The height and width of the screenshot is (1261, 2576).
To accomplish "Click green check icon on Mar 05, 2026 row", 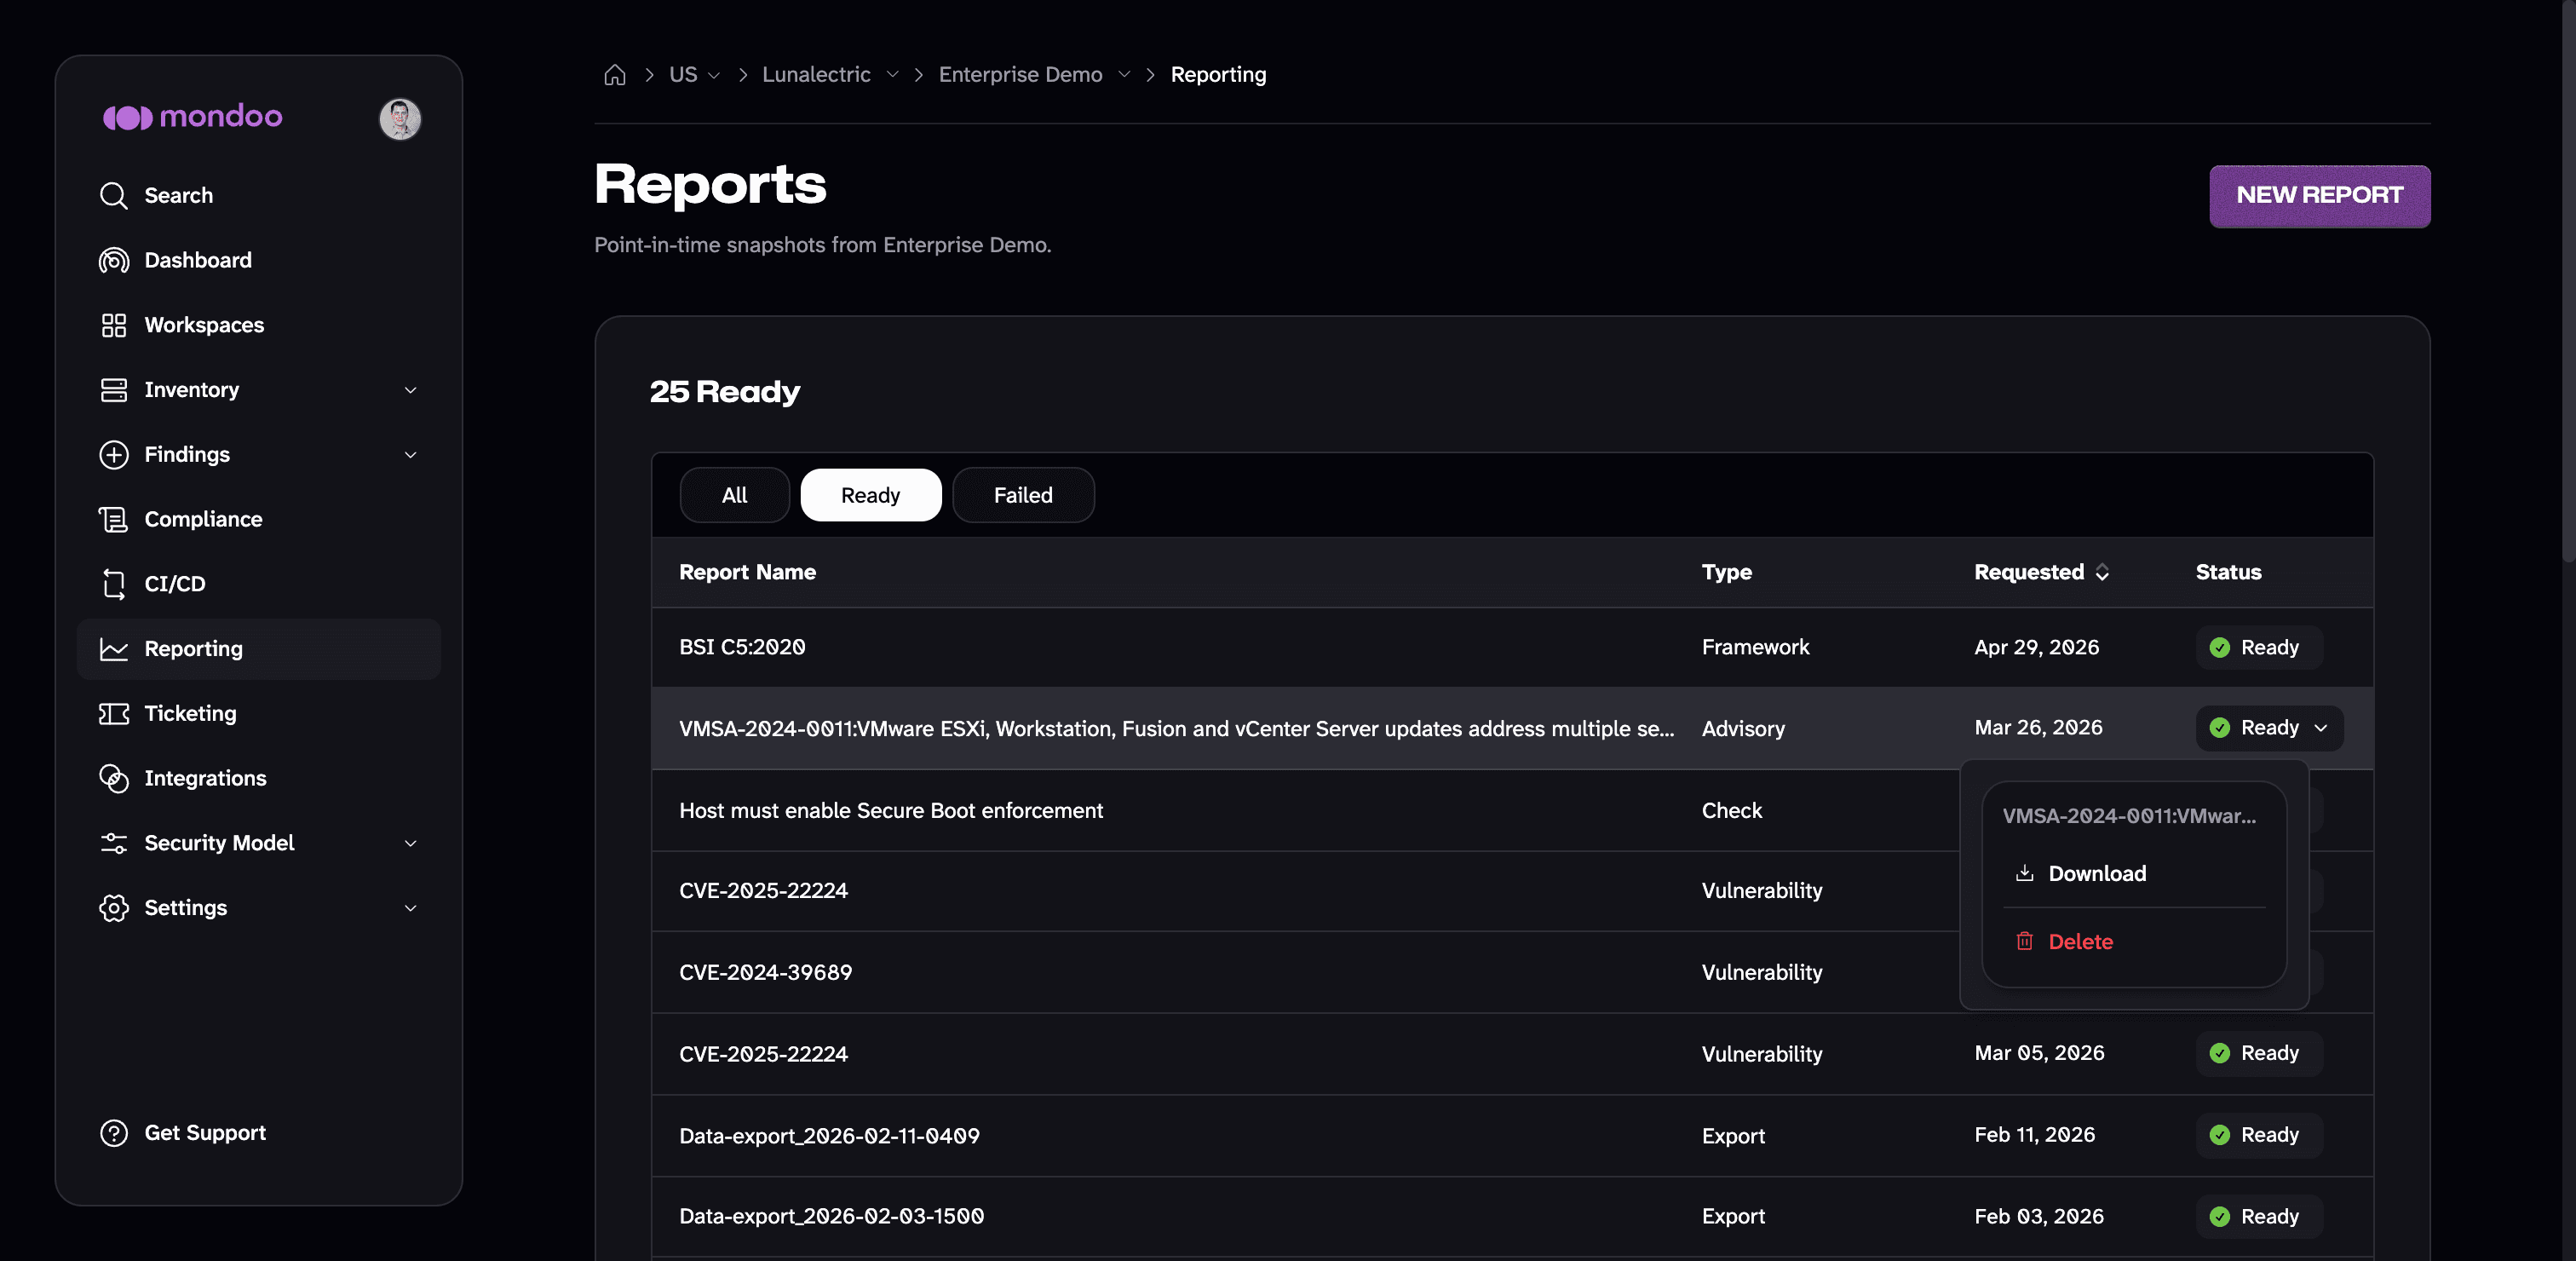I will pyautogui.click(x=2219, y=1053).
